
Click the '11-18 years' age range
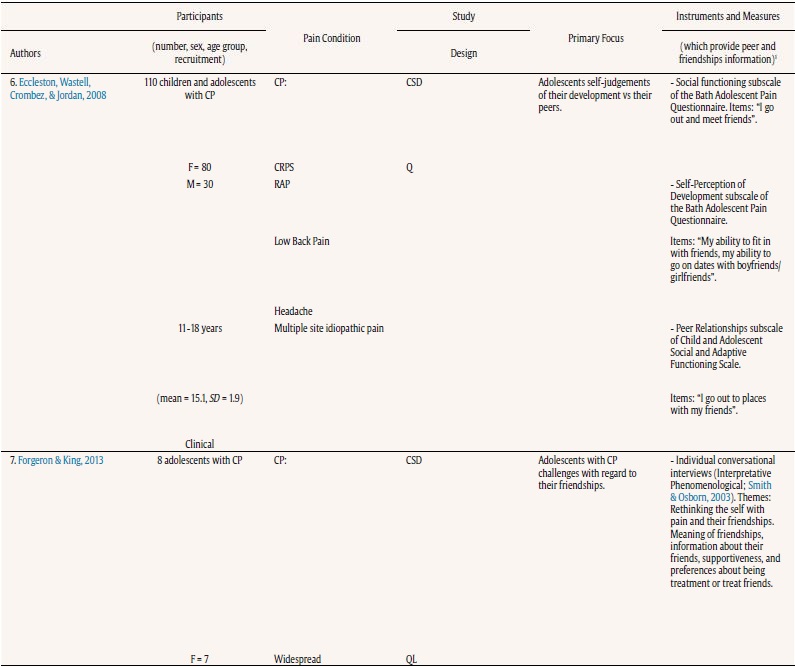point(201,329)
